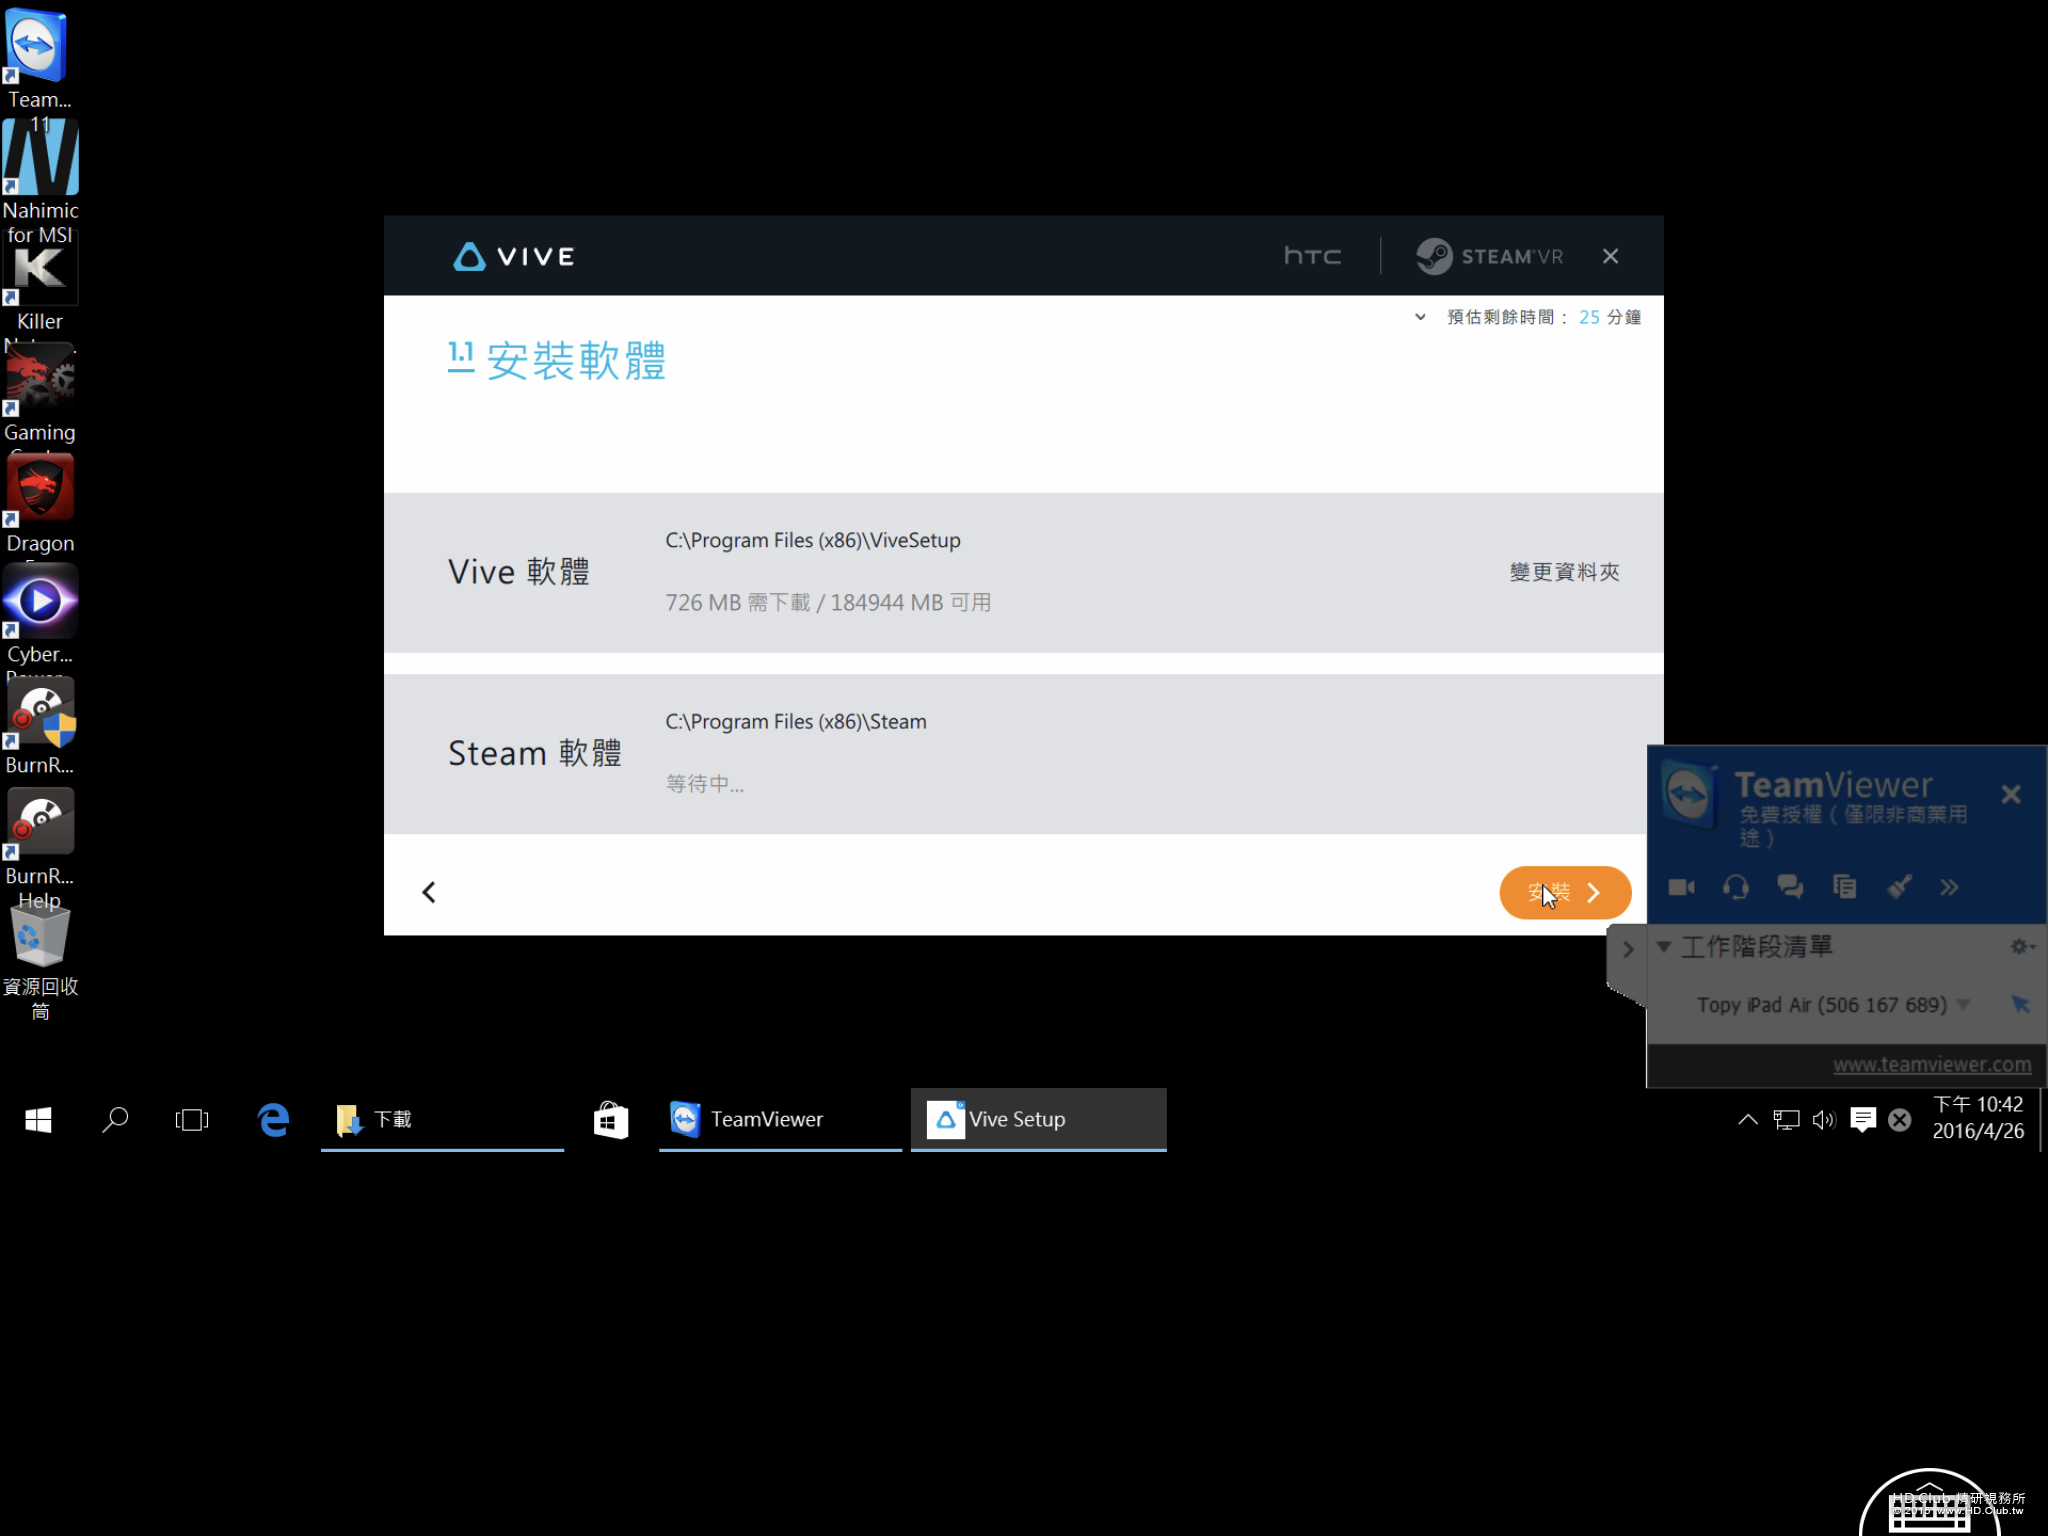Open TeamViewer whiteboard pen icon
Viewport: 2048px width, 1536px height.
click(1899, 887)
